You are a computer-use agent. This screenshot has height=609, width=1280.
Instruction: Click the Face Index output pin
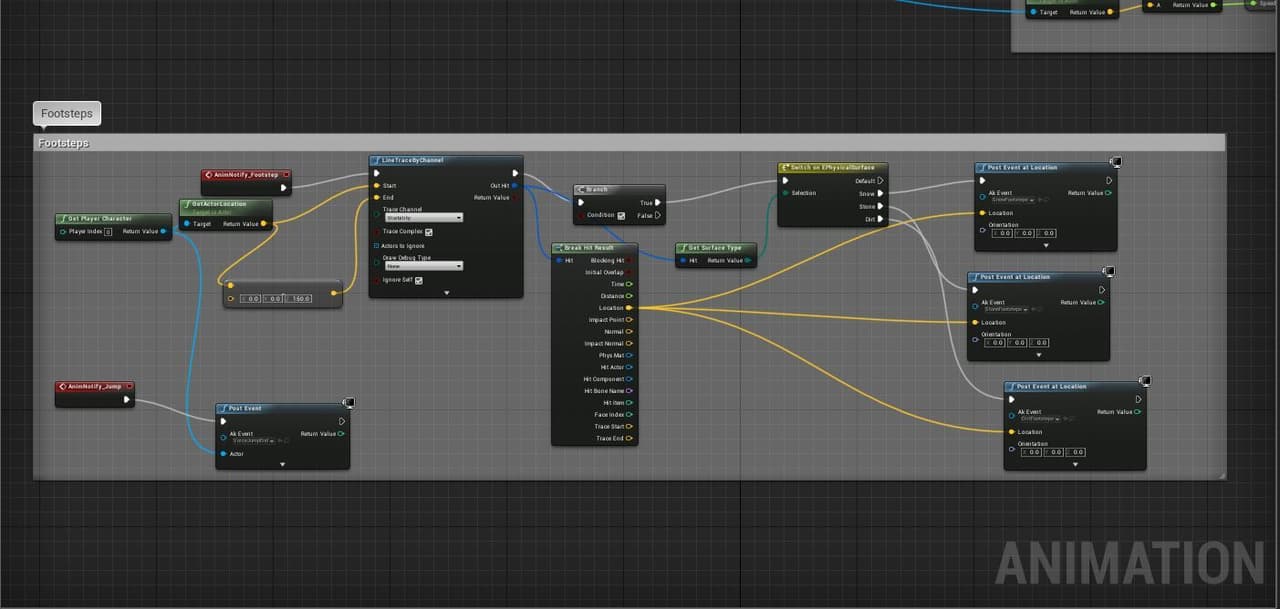[x=629, y=414]
